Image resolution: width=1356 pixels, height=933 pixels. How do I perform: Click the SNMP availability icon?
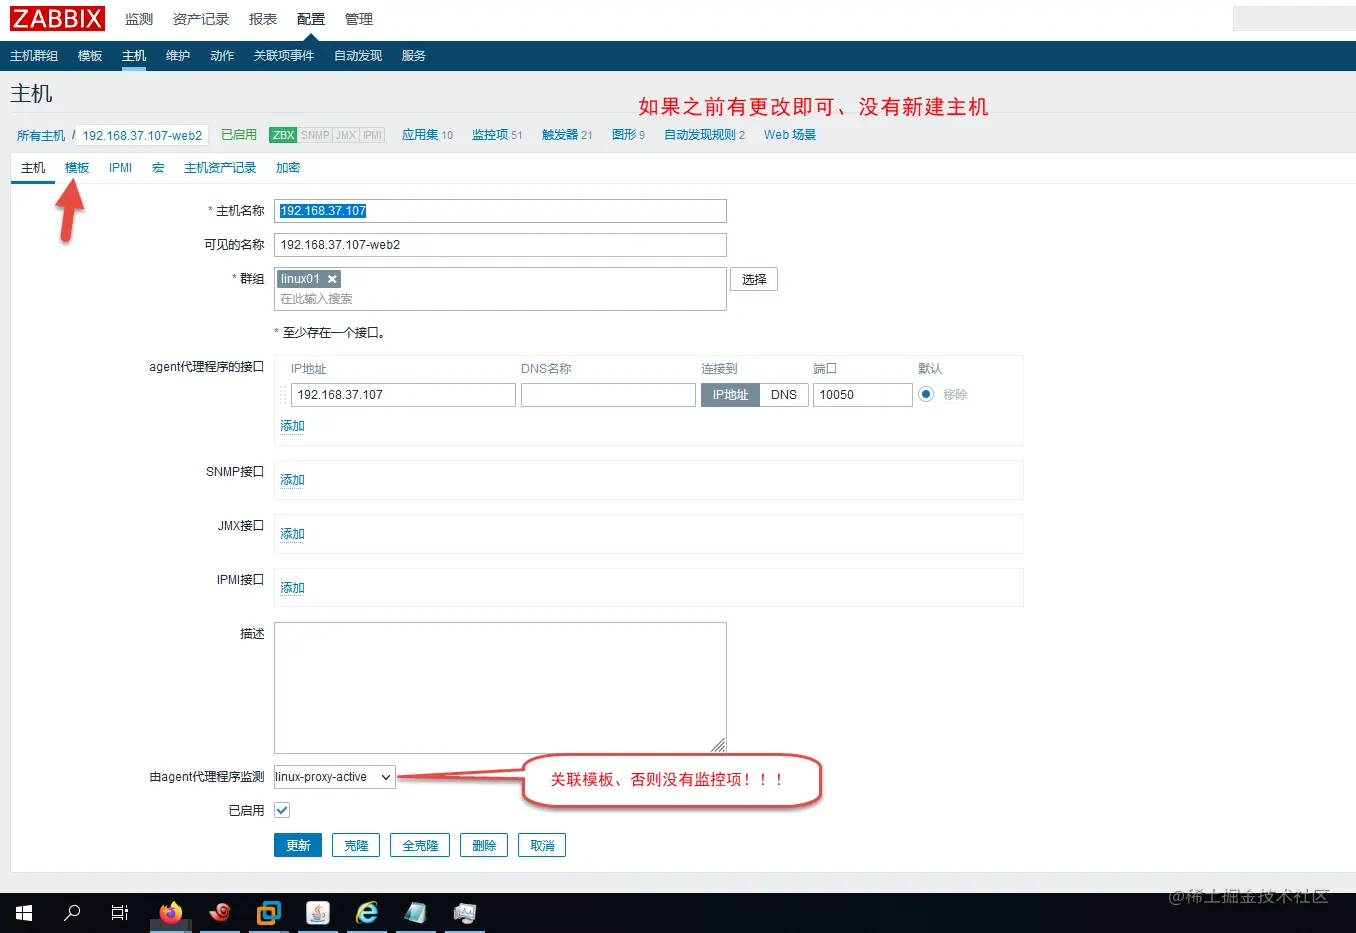click(315, 134)
